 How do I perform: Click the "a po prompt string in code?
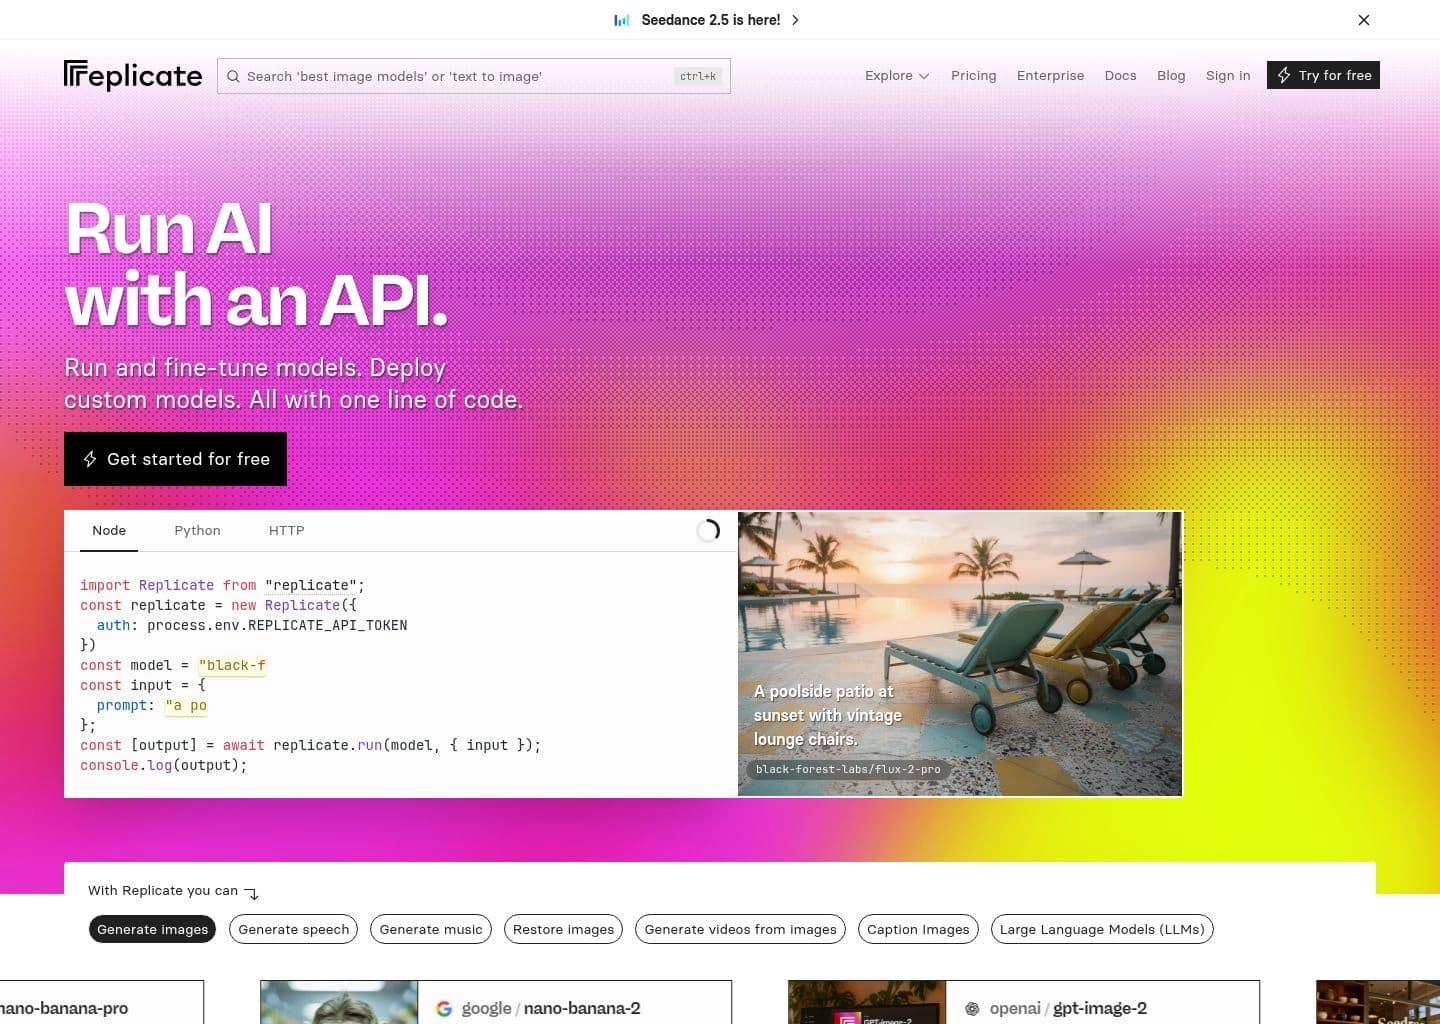click(x=186, y=705)
